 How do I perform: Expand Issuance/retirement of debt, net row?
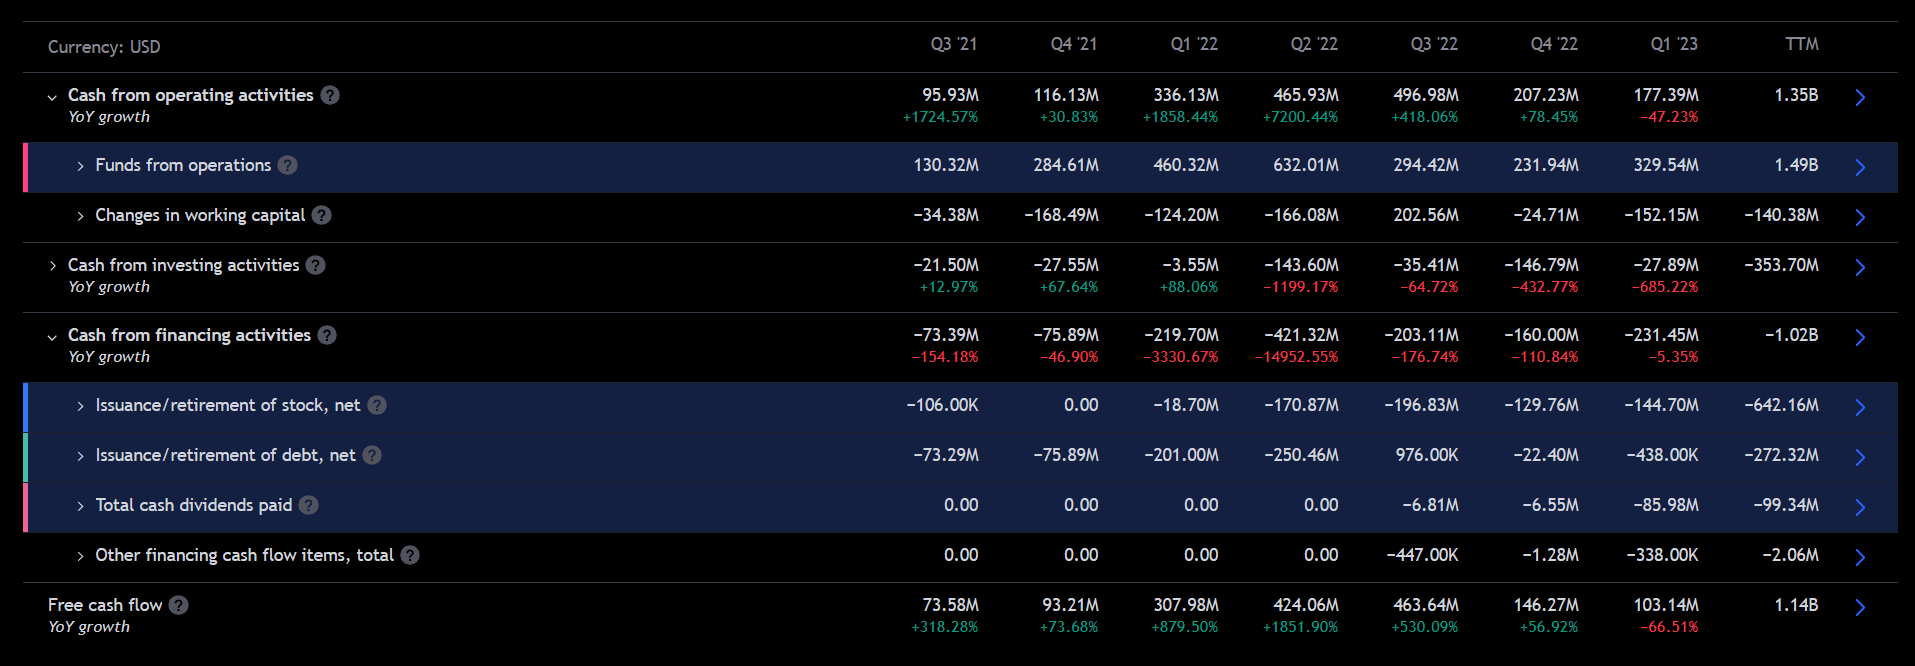coord(80,456)
